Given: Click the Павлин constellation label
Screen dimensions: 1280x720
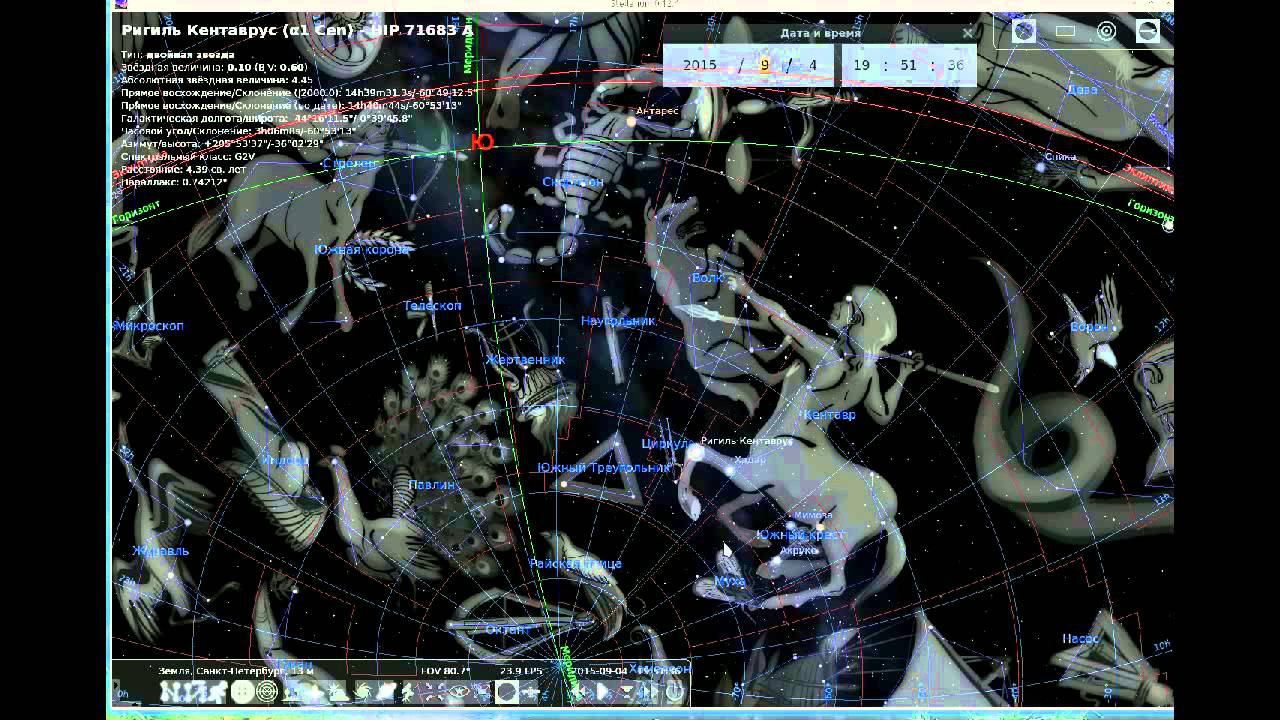Looking at the screenshot, I should click(432, 485).
